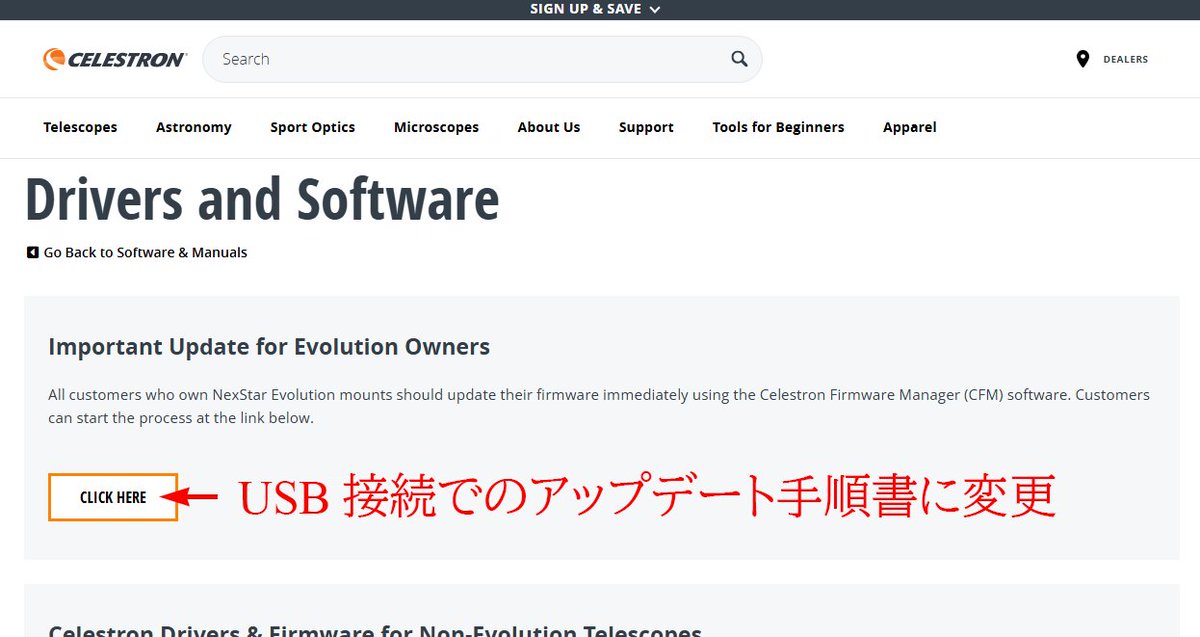Open the Telescopes menu

tap(80, 127)
